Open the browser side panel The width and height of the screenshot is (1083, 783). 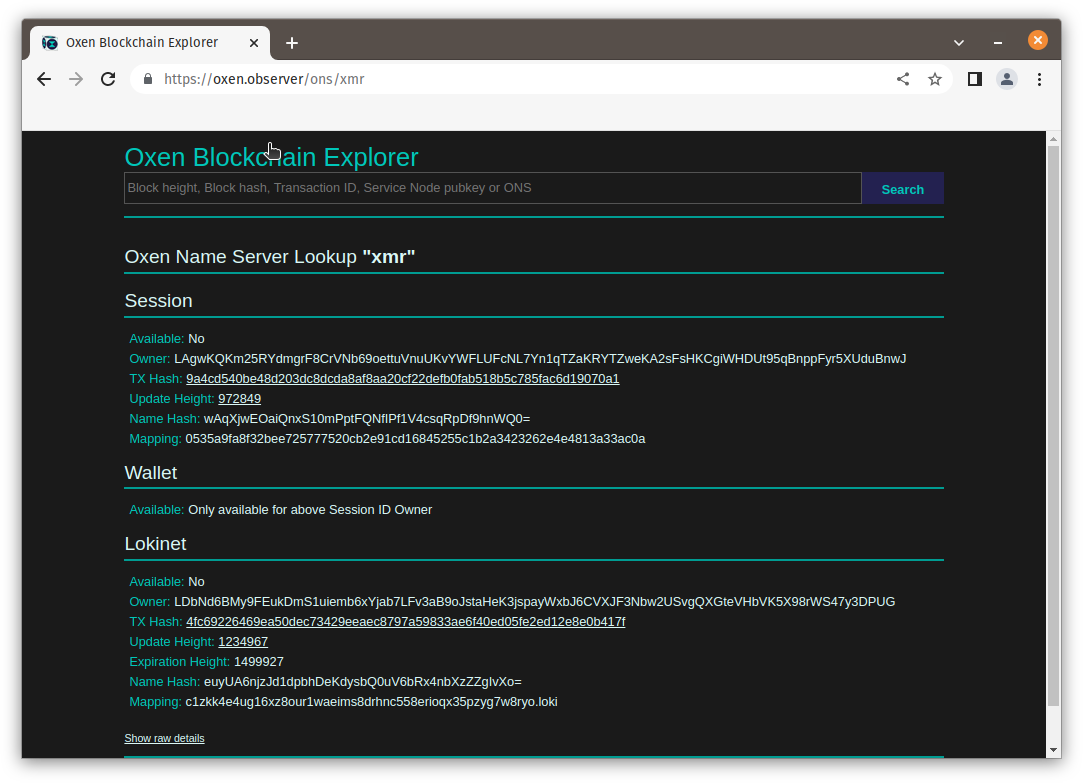pyautogui.click(x=975, y=79)
